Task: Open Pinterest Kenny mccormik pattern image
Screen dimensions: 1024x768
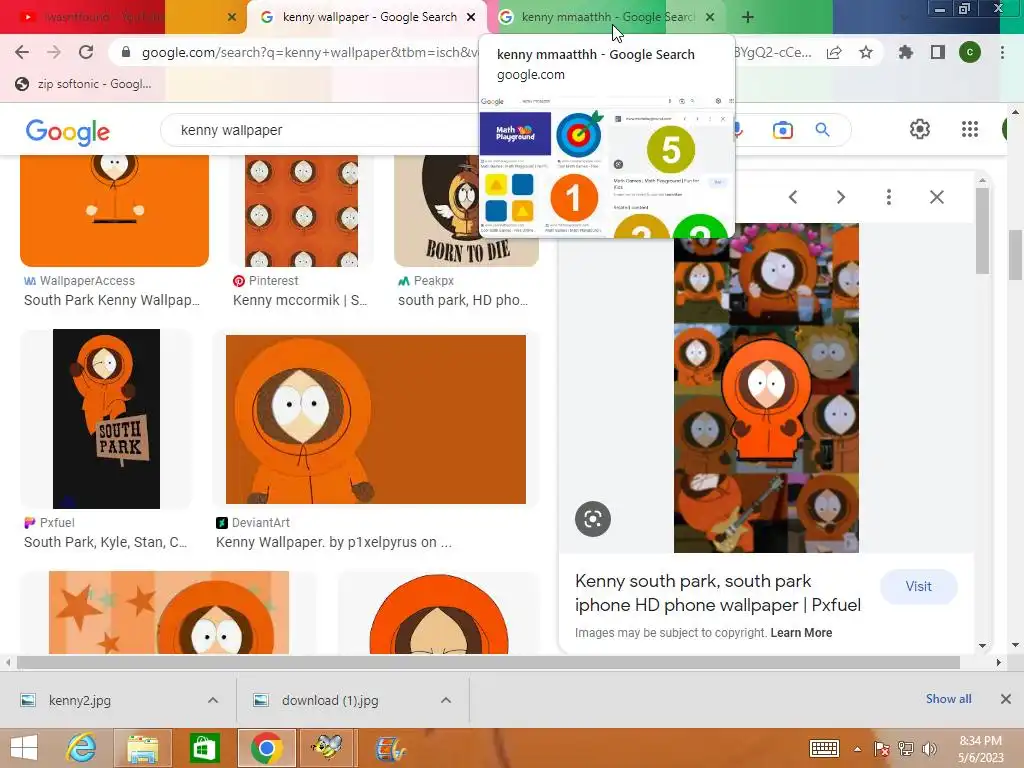Action: pyautogui.click(x=301, y=210)
